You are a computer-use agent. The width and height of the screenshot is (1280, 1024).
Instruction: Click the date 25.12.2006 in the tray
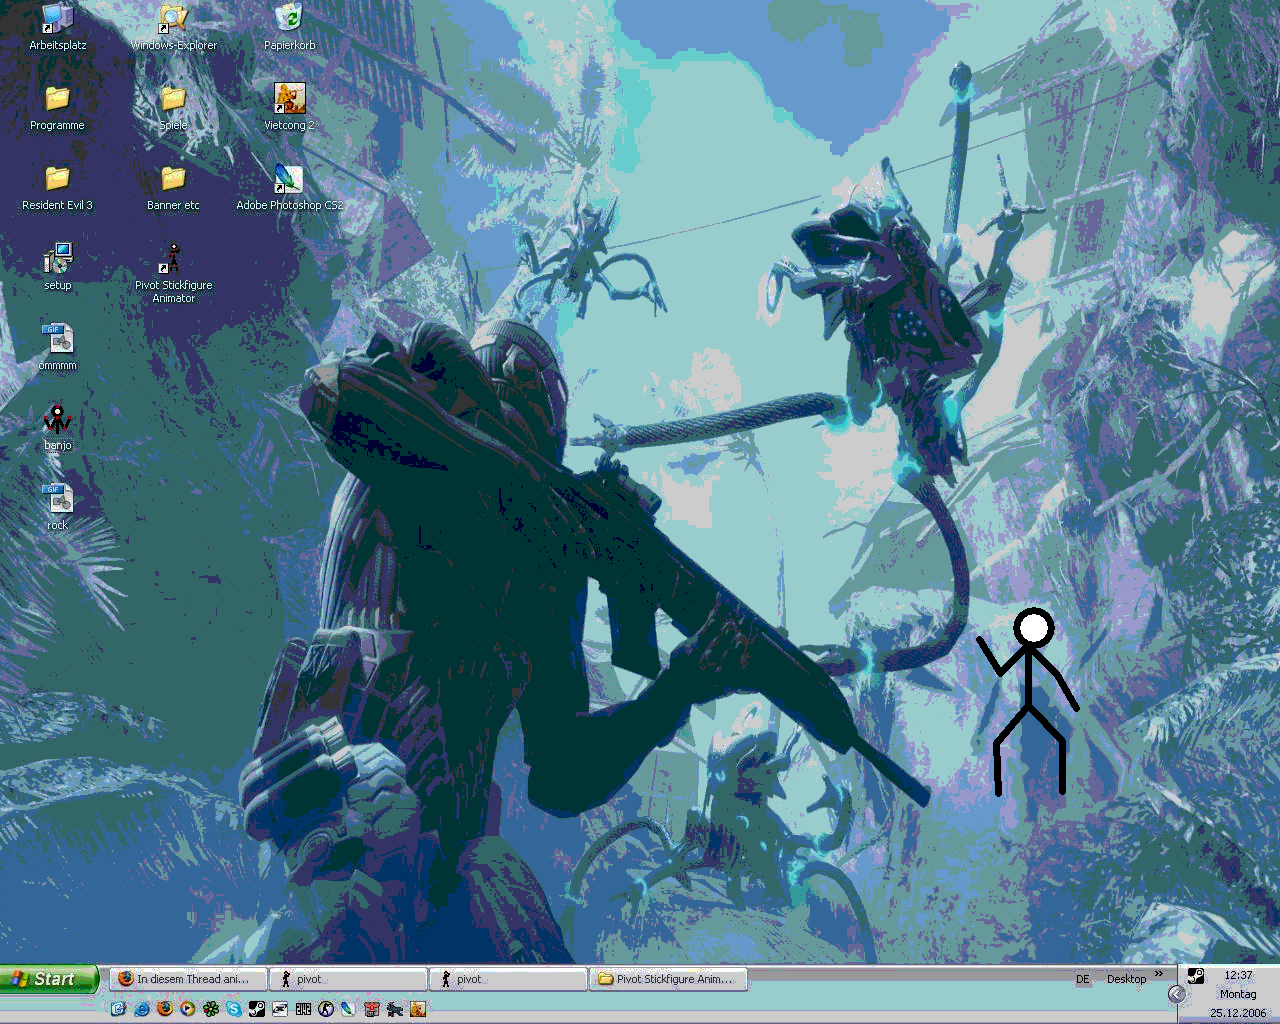[1238, 1013]
